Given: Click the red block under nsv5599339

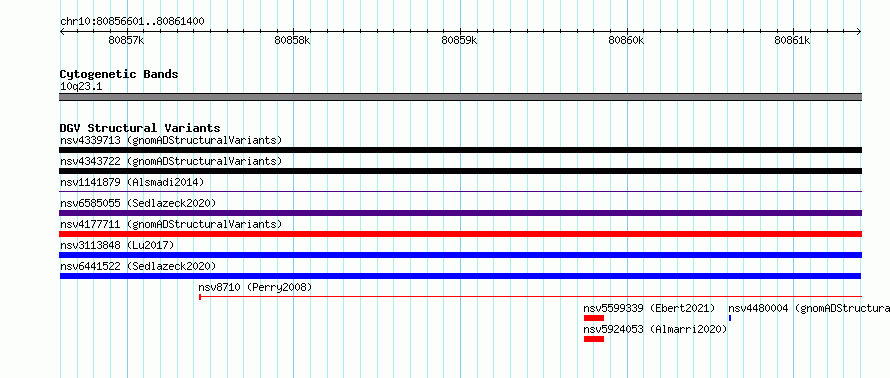Looking at the screenshot, I should pos(594,318).
